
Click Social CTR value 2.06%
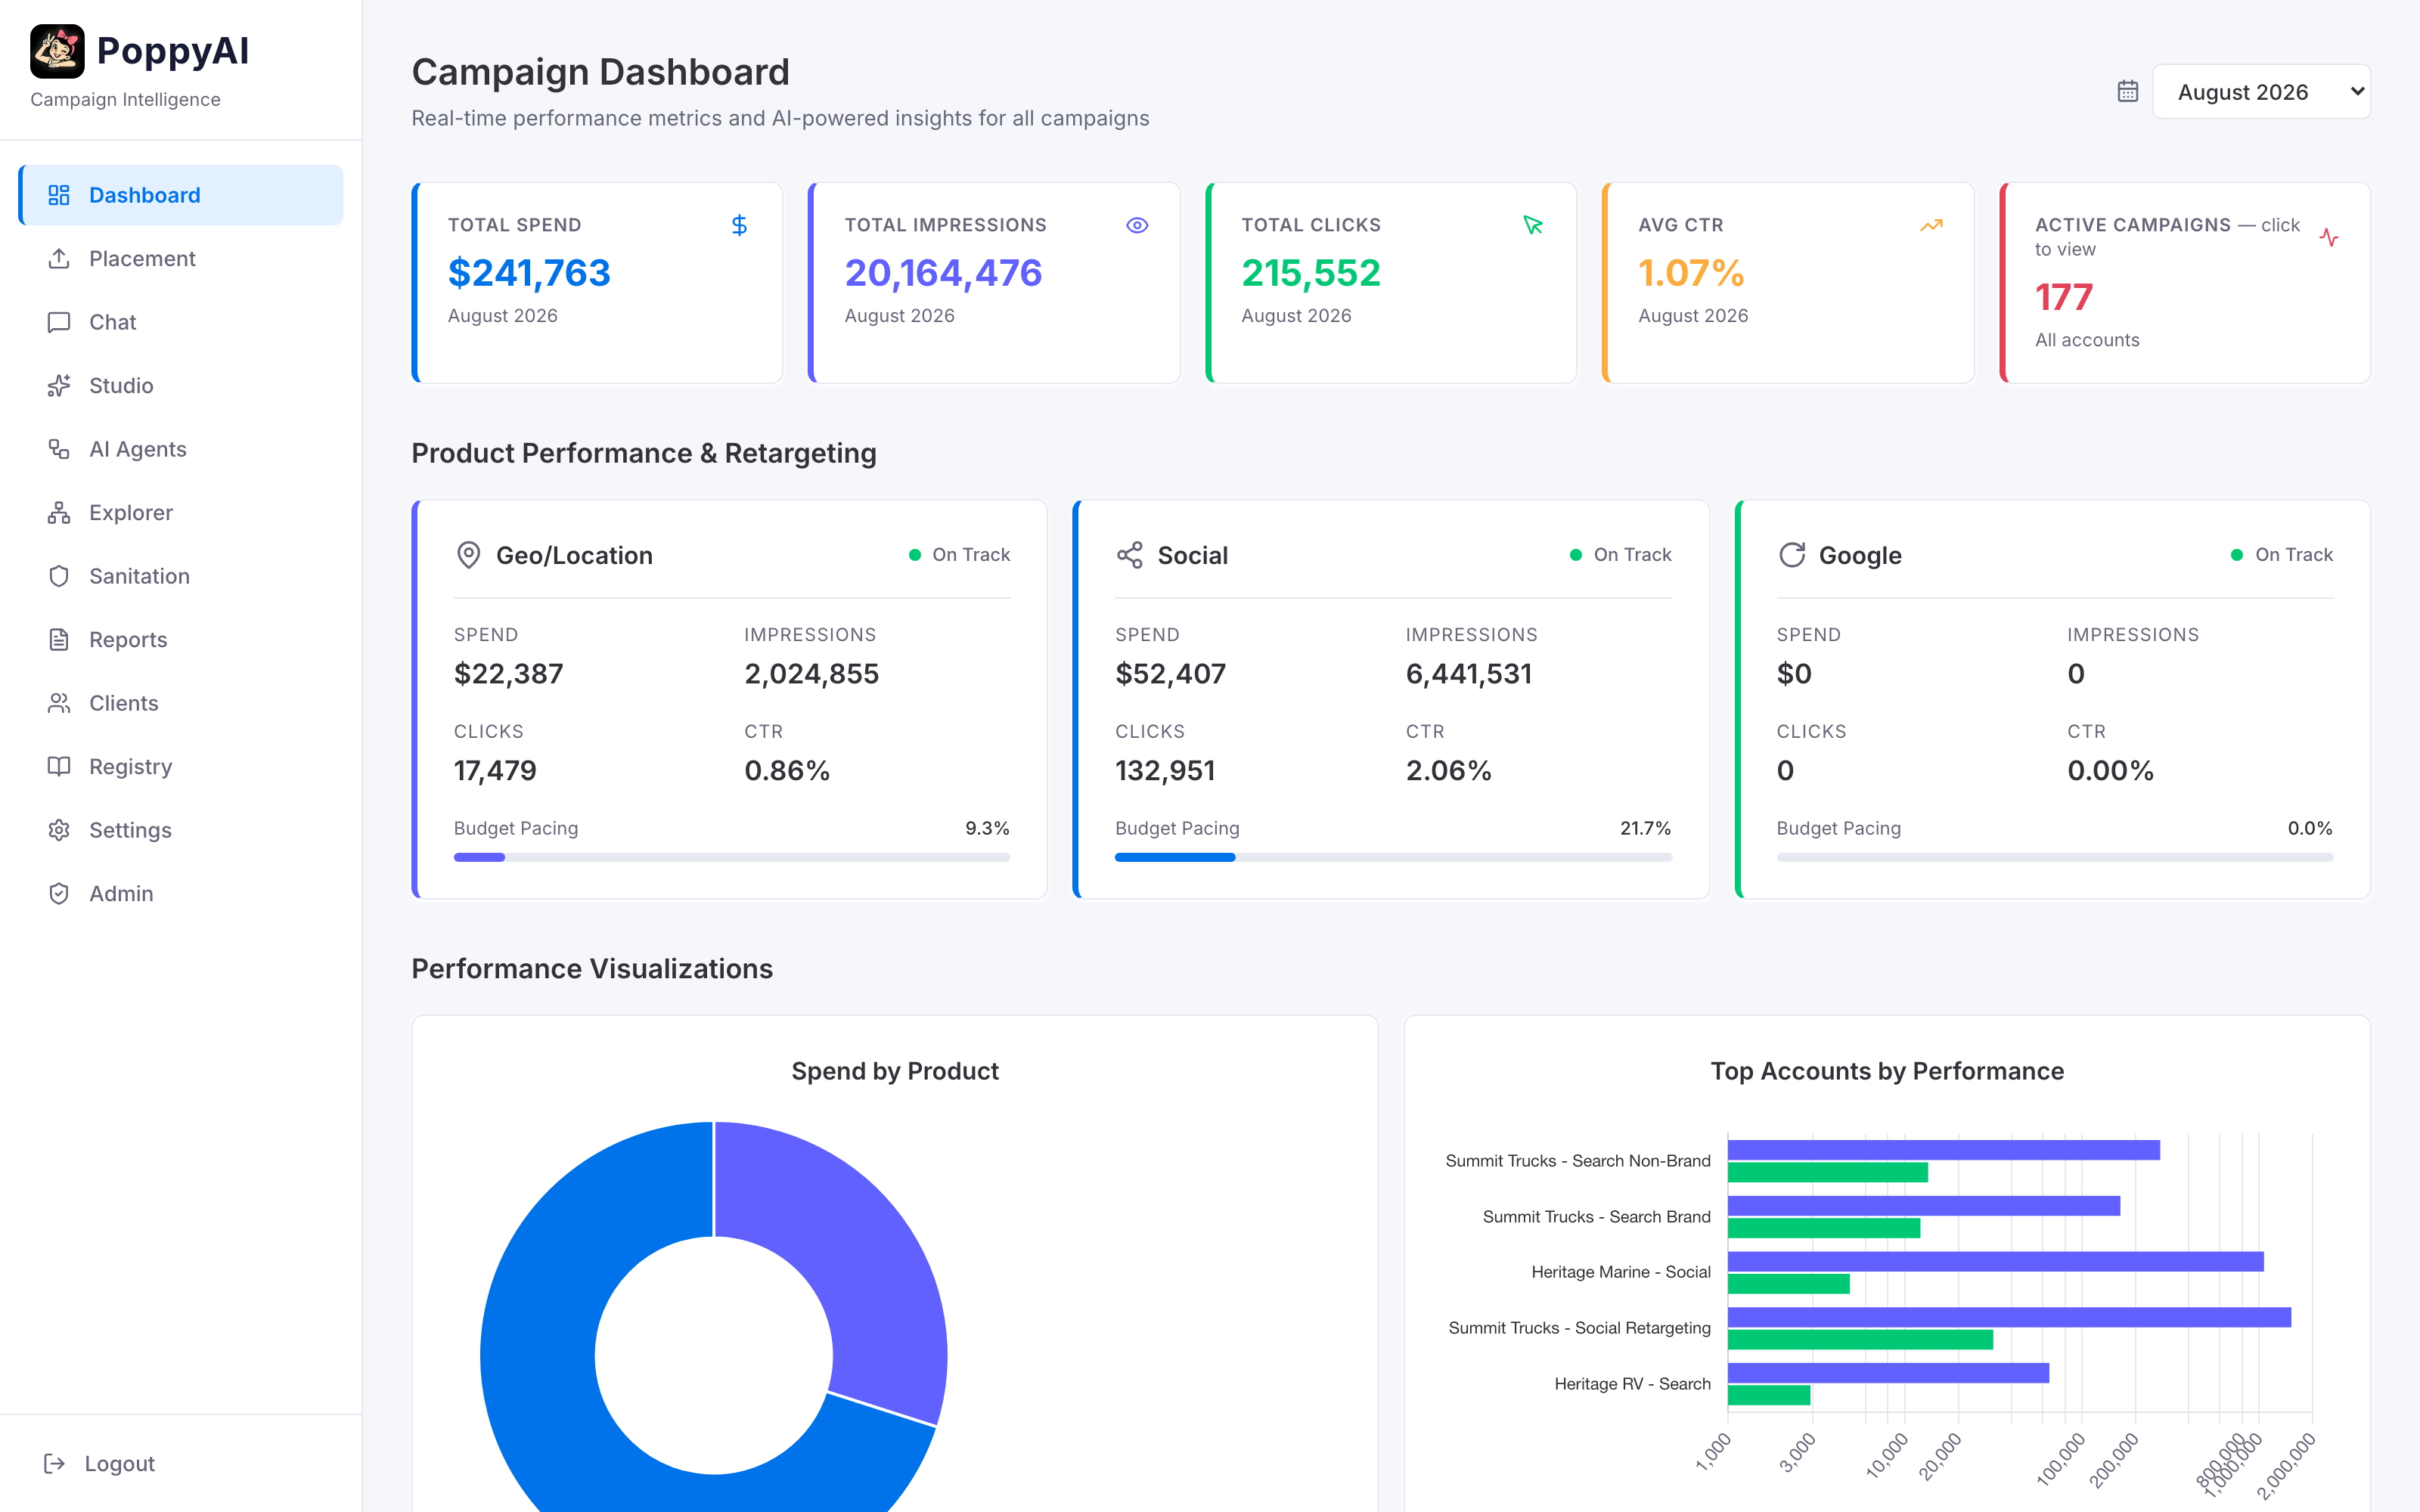[1448, 770]
